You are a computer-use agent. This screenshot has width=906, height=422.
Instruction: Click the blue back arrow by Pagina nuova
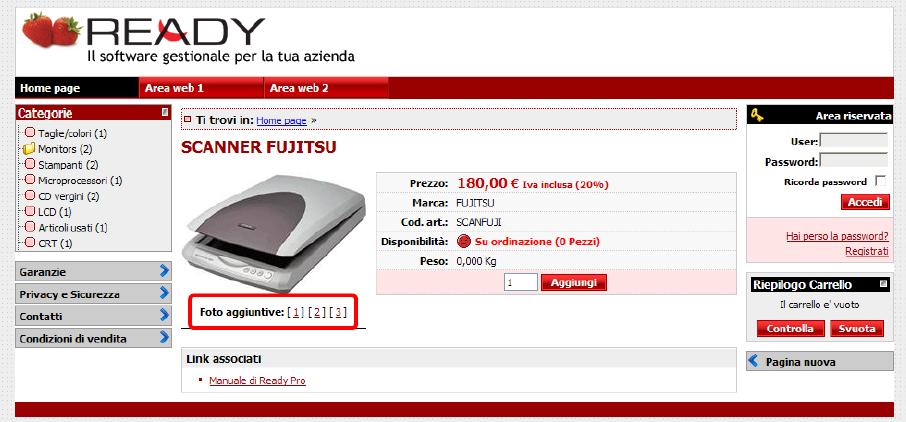pos(753,361)
